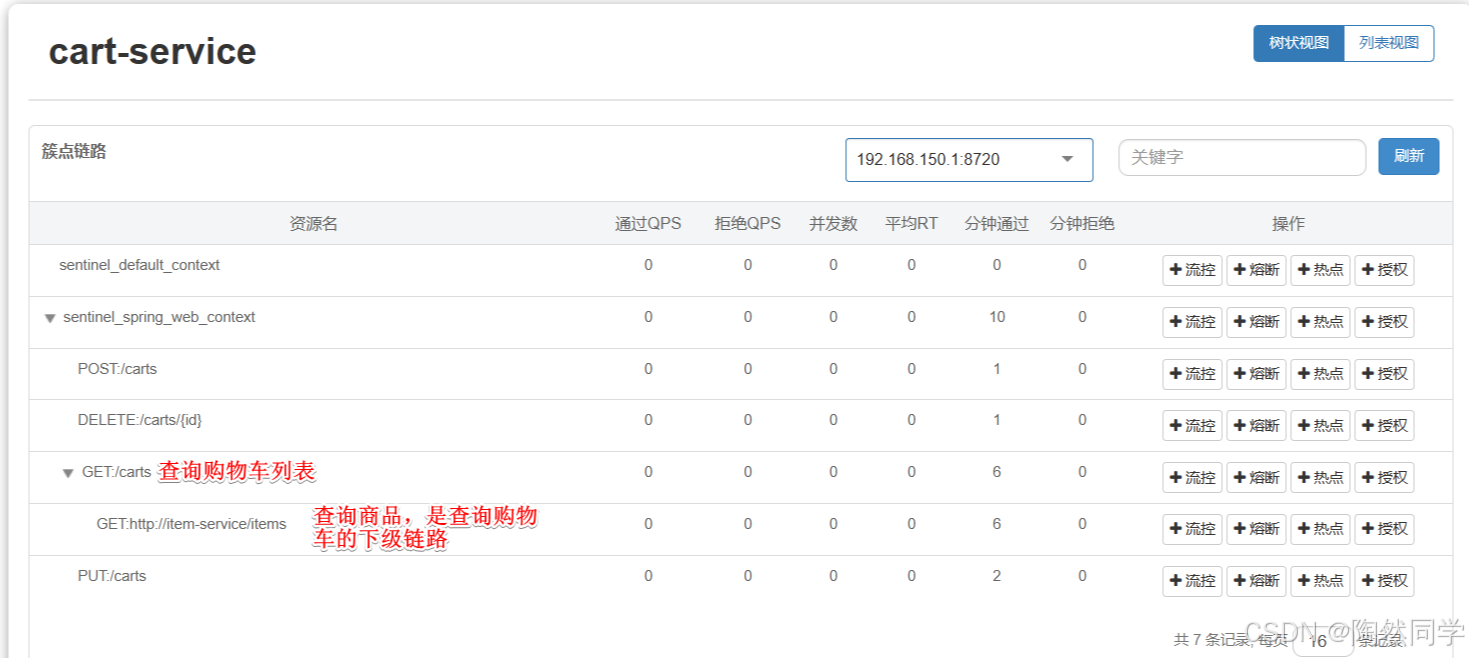Open the 192.168.150.1:8720 machine dropdown

[969, 160]
